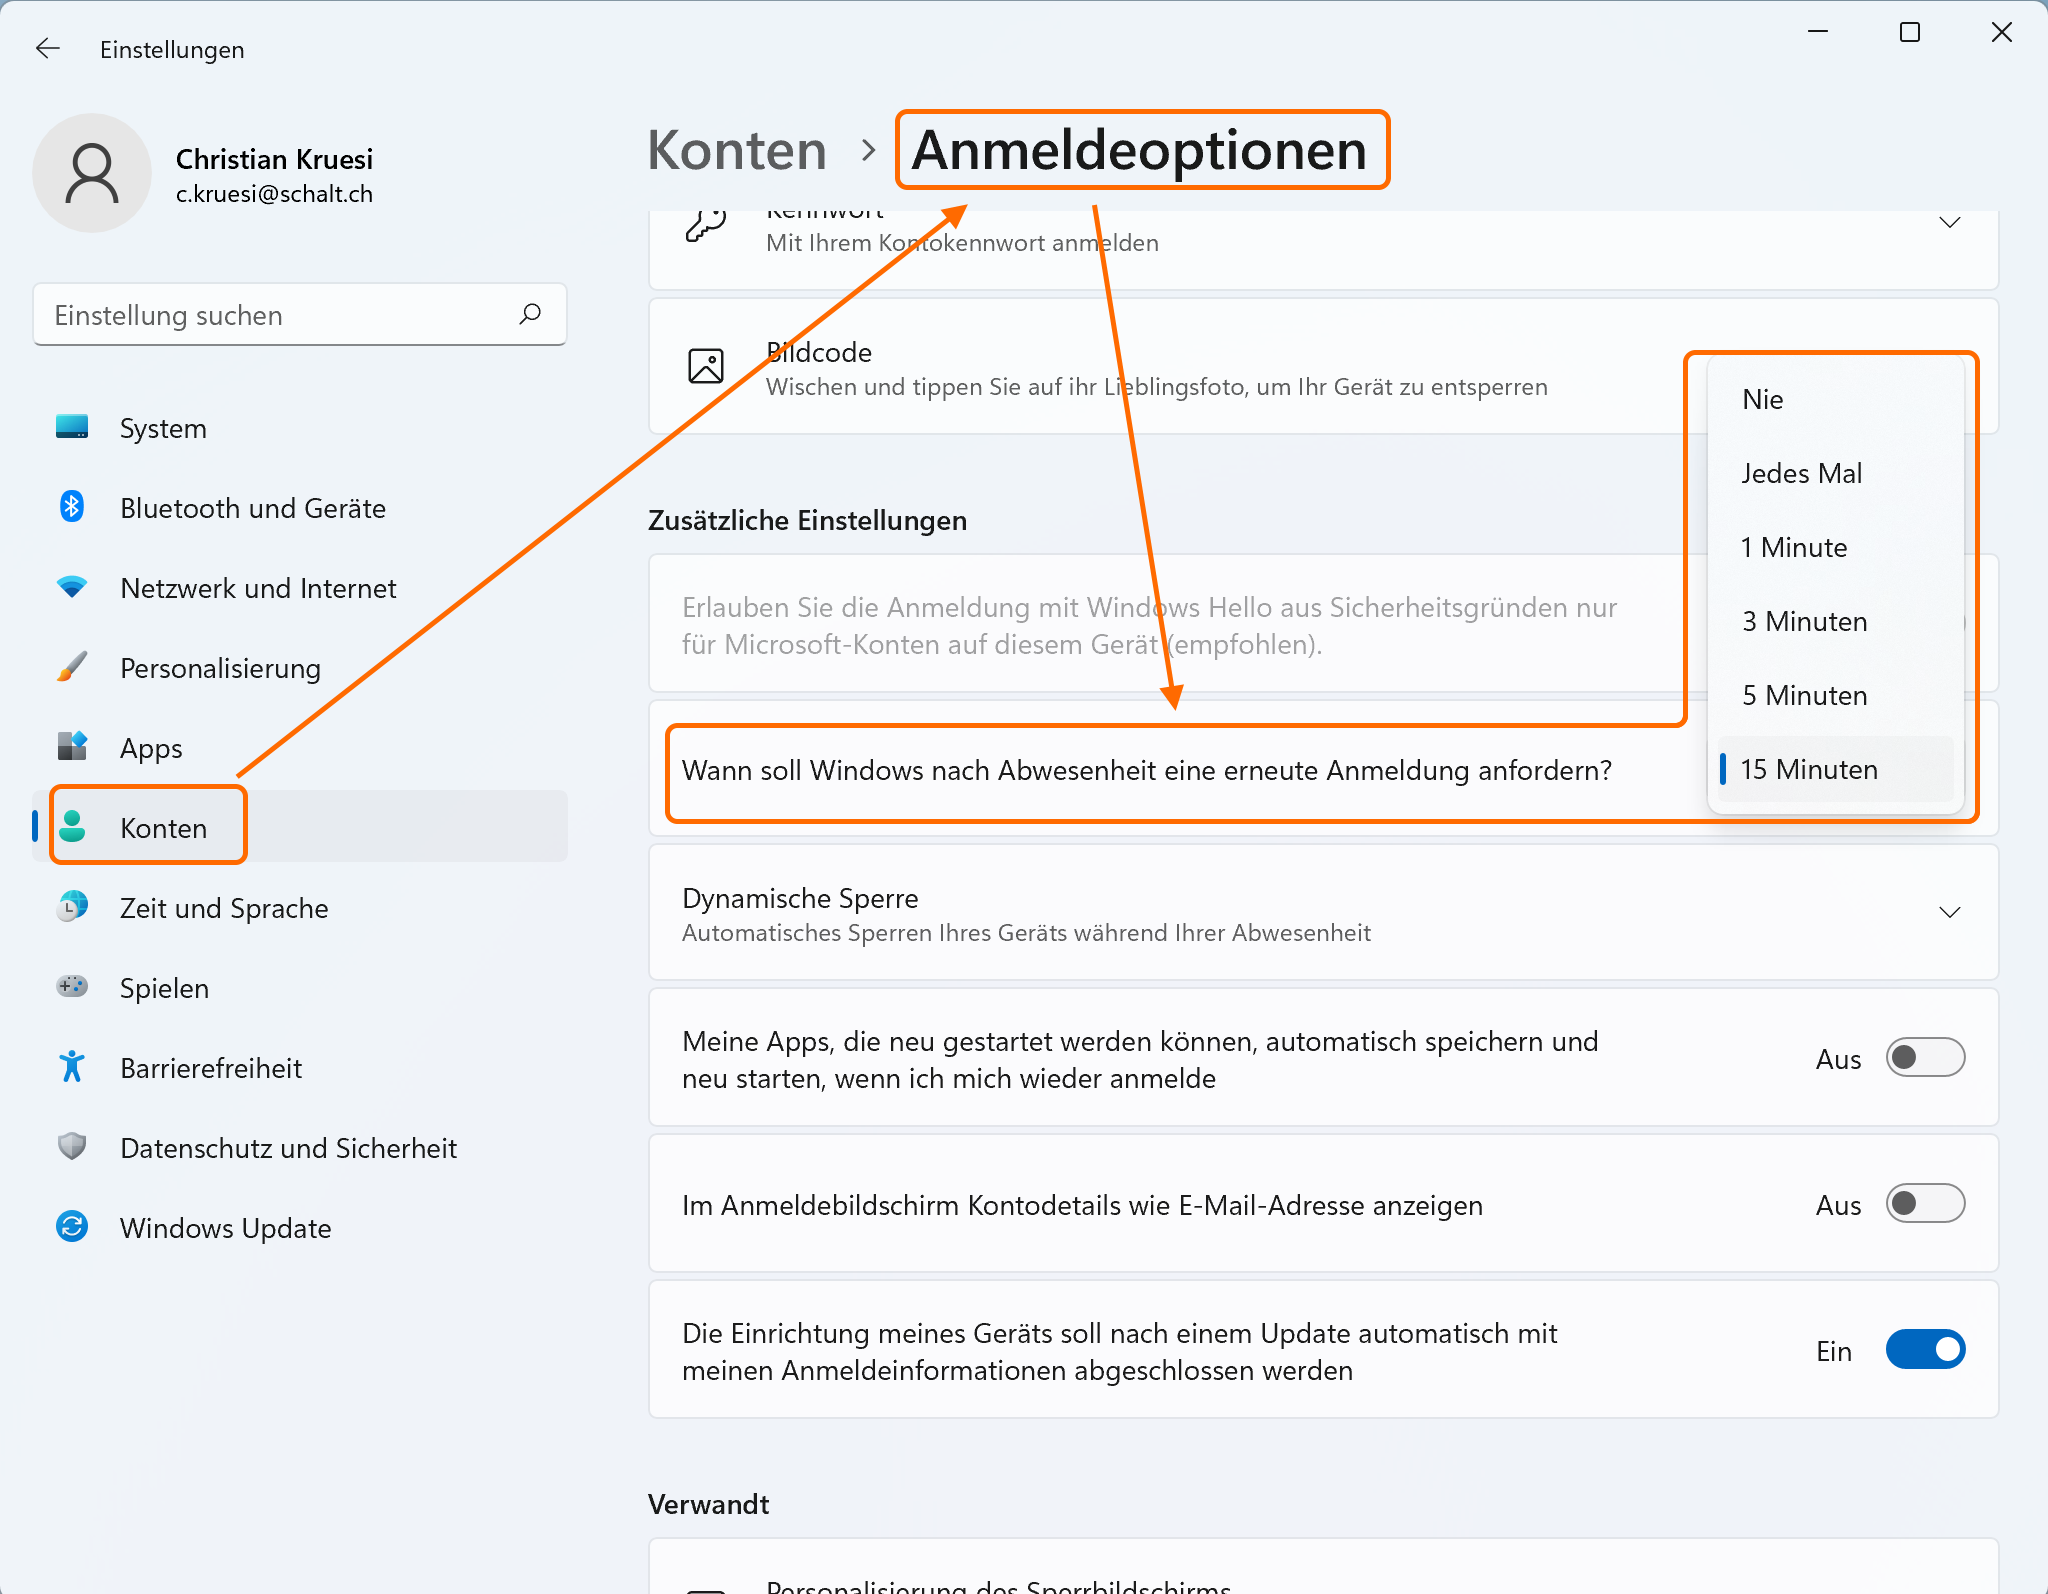This screenshot has height=1594, width=2048.
Task: Click the search magnifier icon
Action: pos(530,314)
